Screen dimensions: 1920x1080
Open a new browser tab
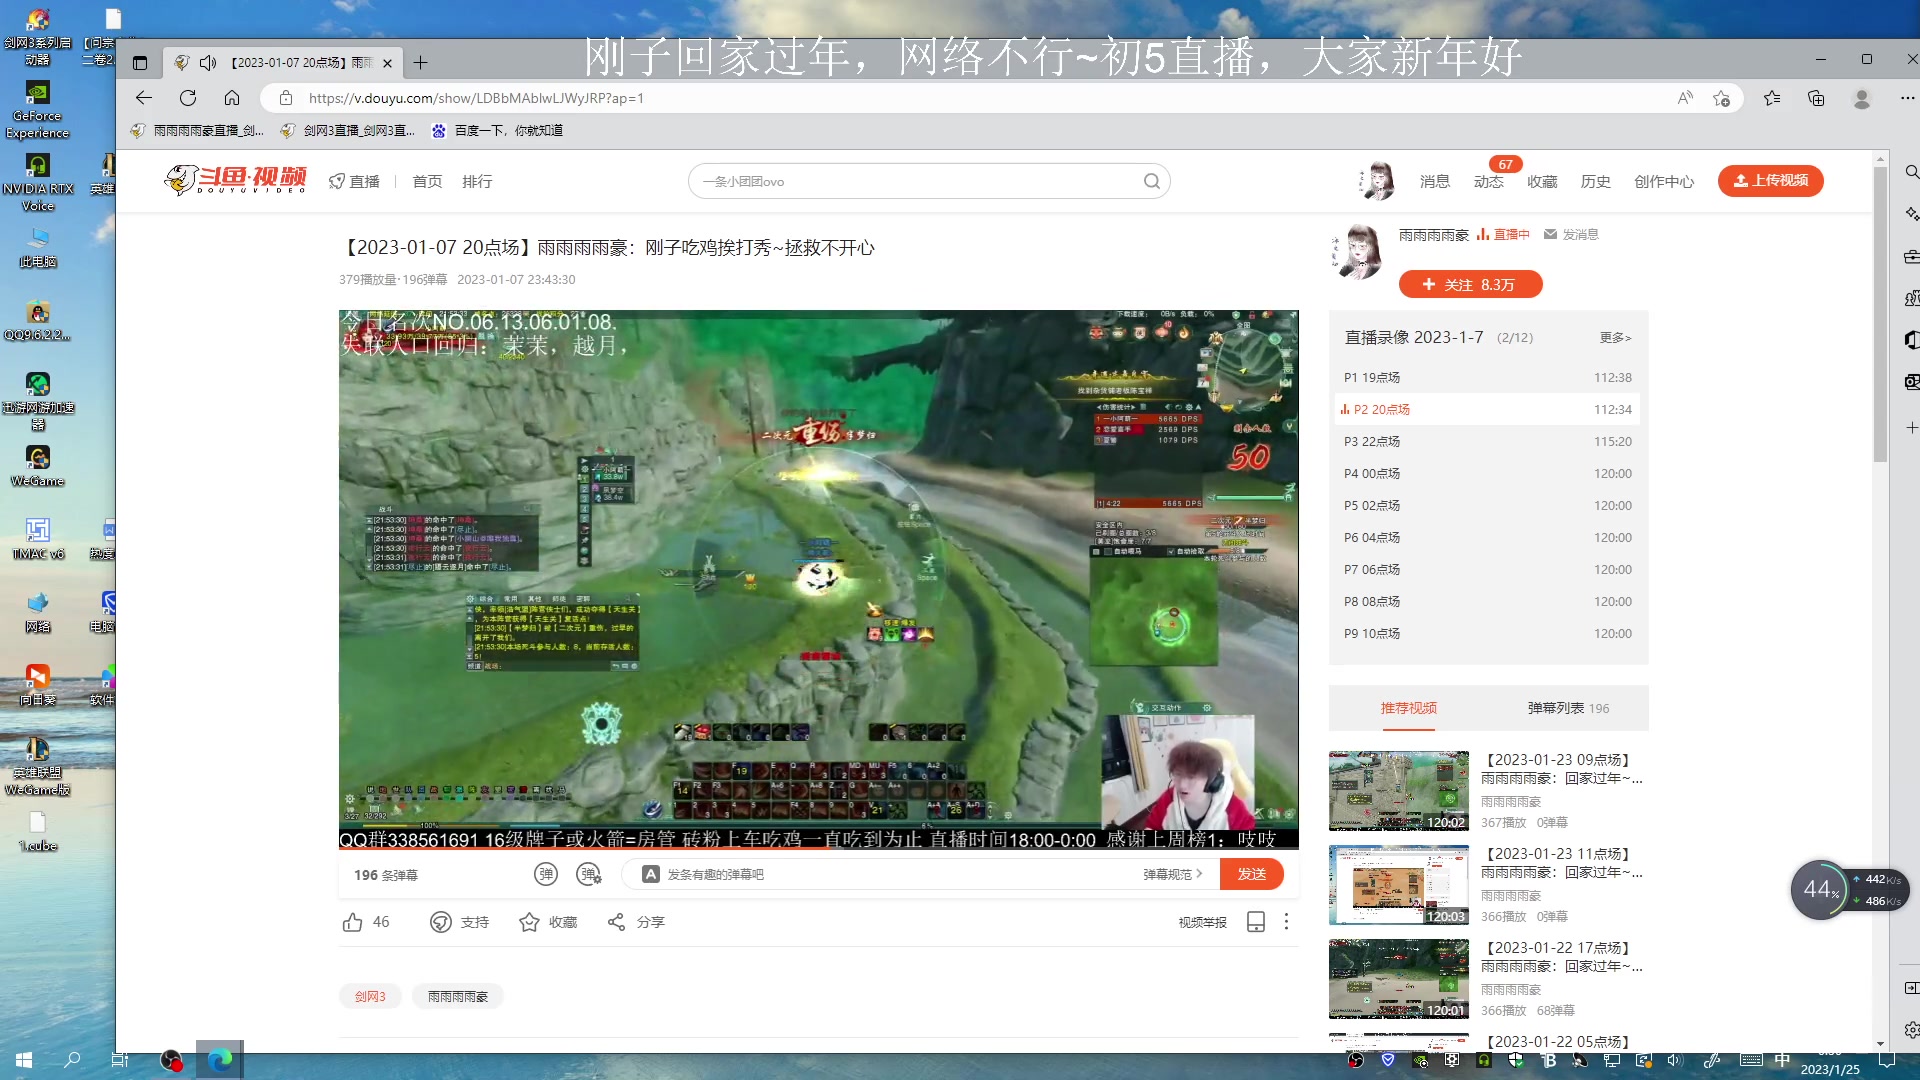421,63
